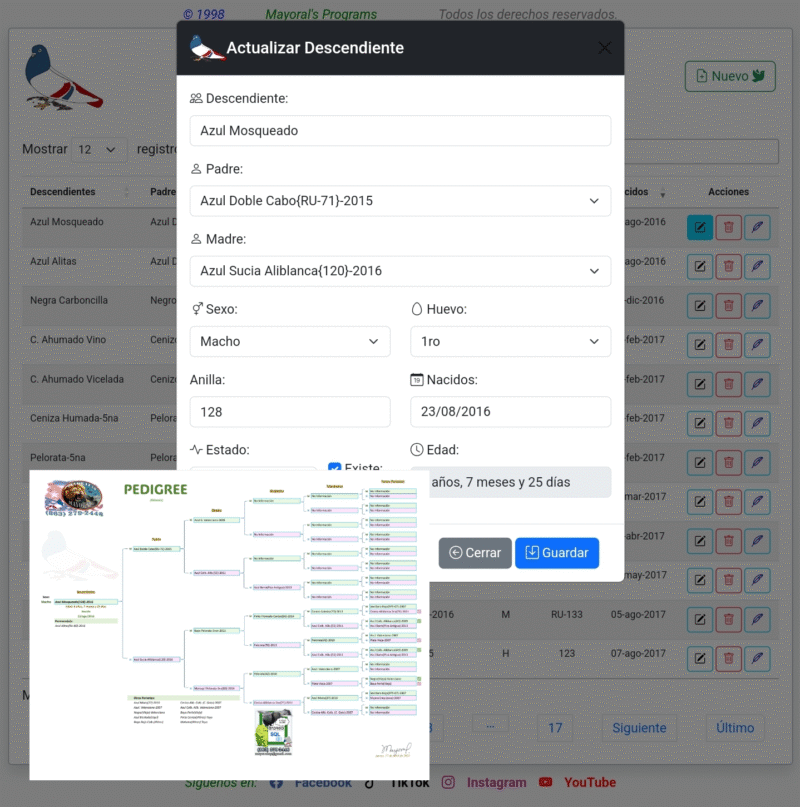
Task: Click trash icon in Azul Alitas row
Action: pos(728,266)
